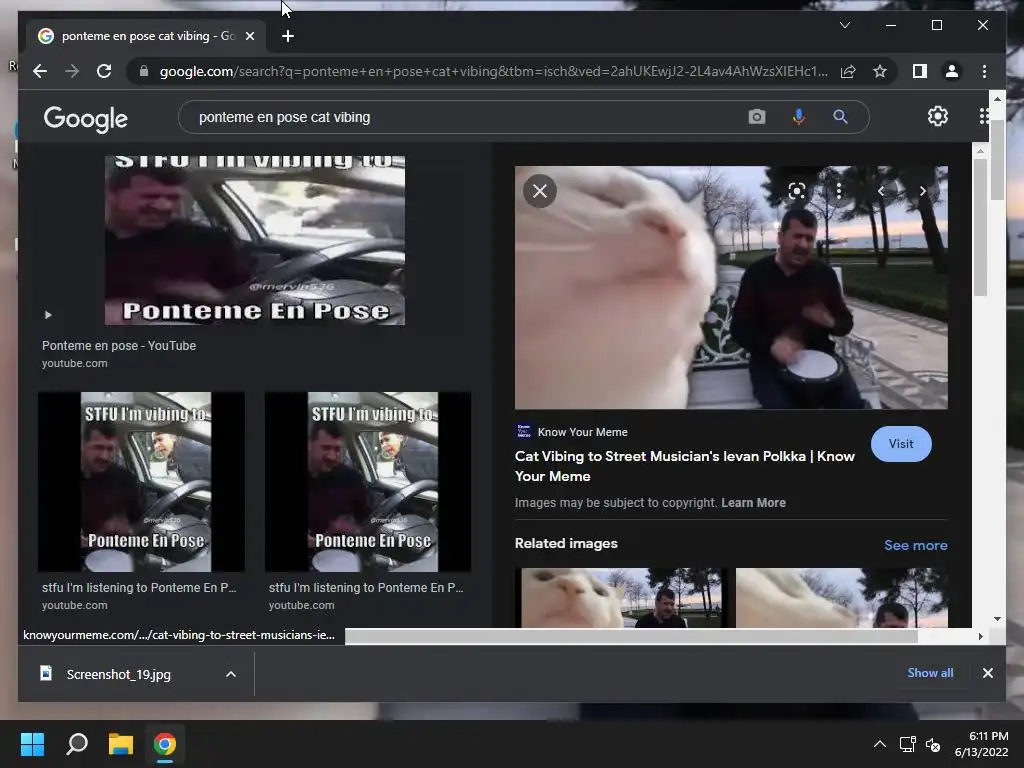Expand Screenshot_19.jpg download options chevron
This screenshot has height=768, width=1024.
pyautogui.click(x=231, y=674)
